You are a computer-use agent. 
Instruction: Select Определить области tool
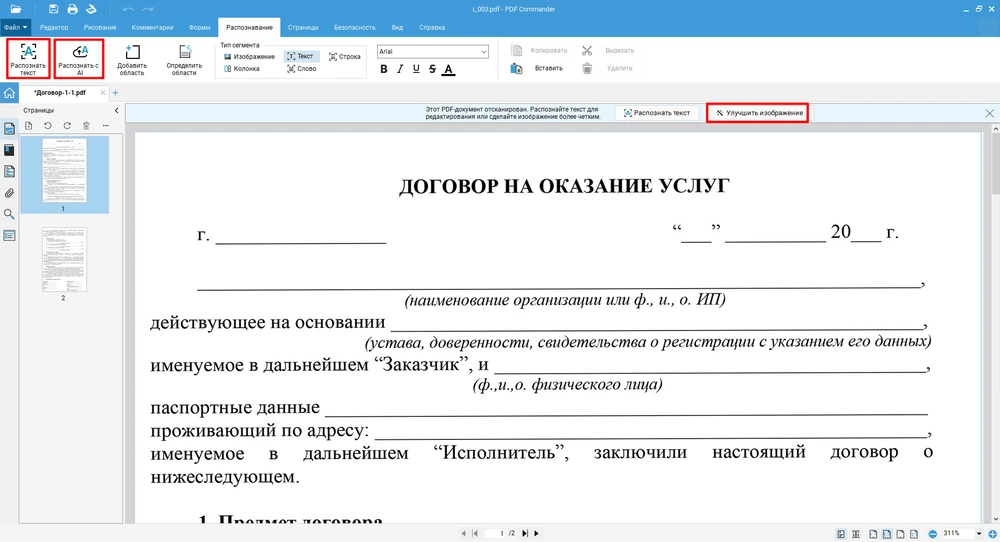tap(184, 59)
